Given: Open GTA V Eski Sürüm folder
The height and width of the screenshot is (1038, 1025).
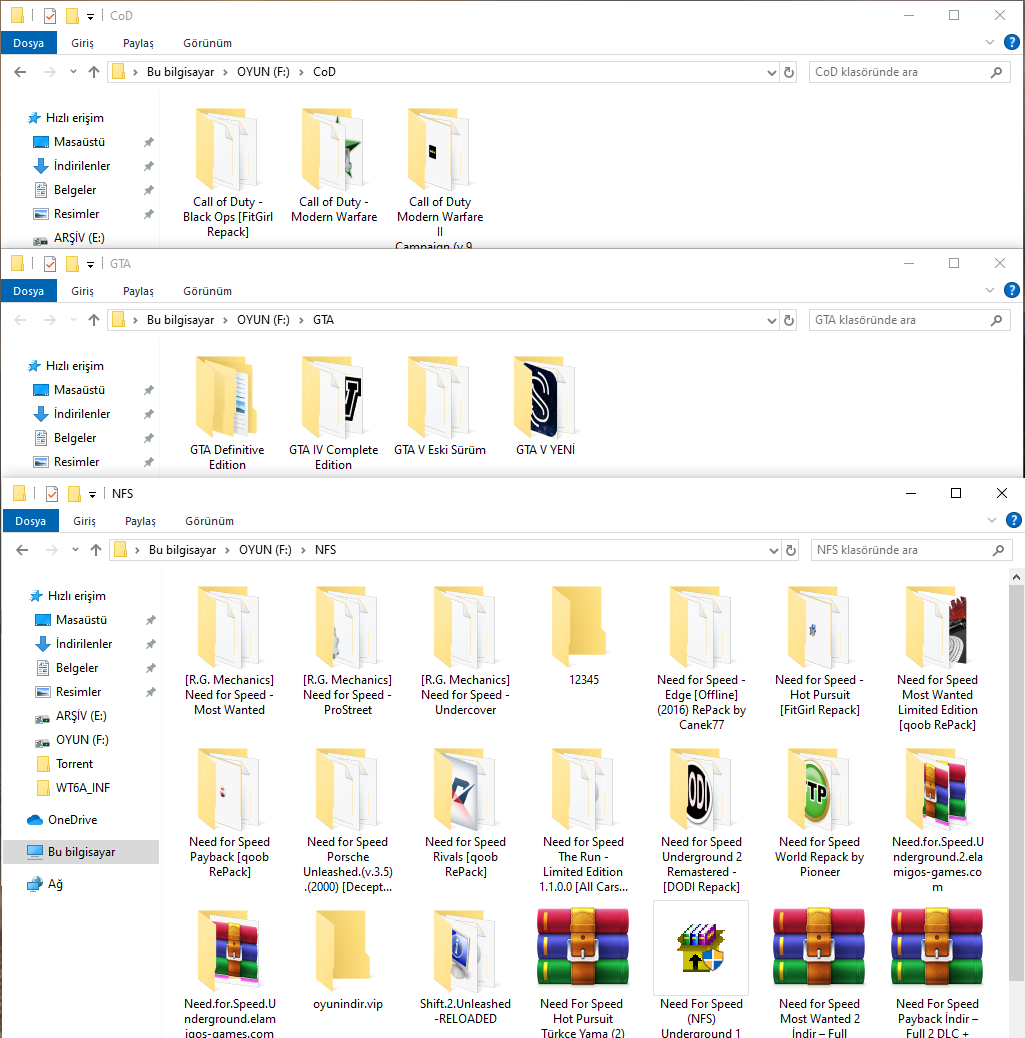Looking at the screenshot, I should (440, 406).
